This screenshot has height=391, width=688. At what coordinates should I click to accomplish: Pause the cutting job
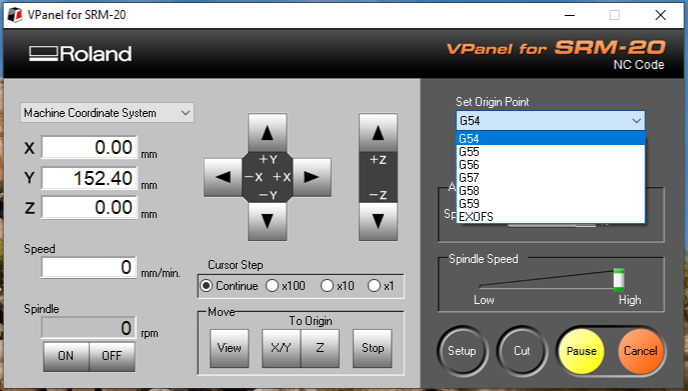[x=581, y=351]
